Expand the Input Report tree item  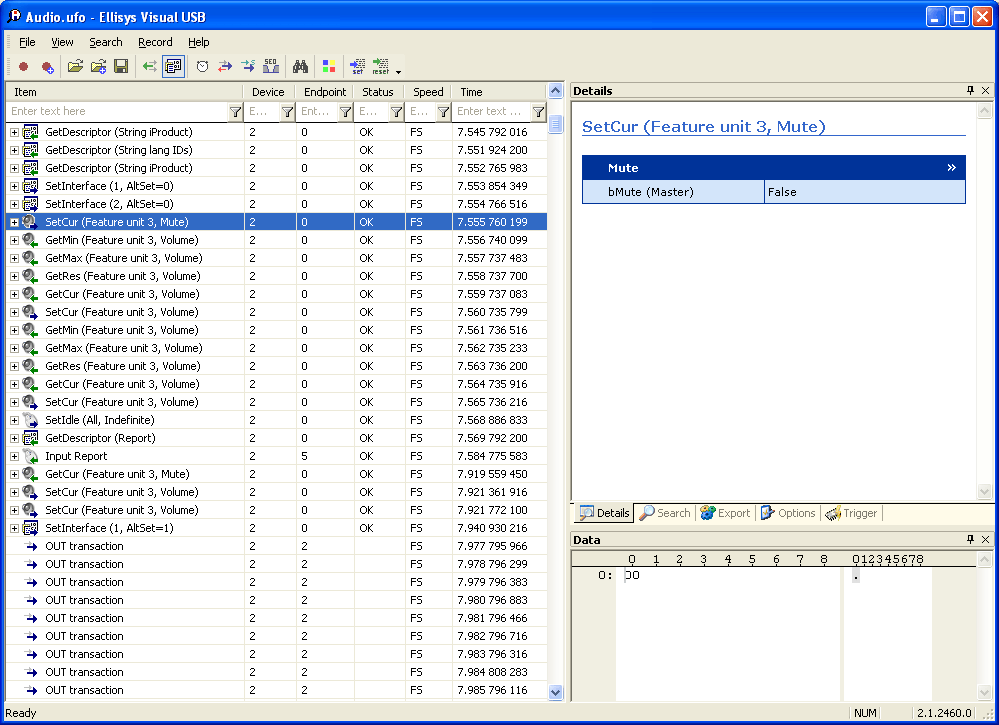point(14,456)
